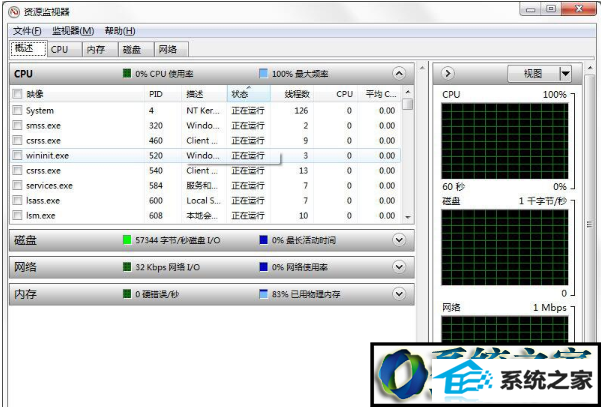Click process list scrollbar up arrow
The height and width of the screenshot is (407, 601).
tap(408, 92)
